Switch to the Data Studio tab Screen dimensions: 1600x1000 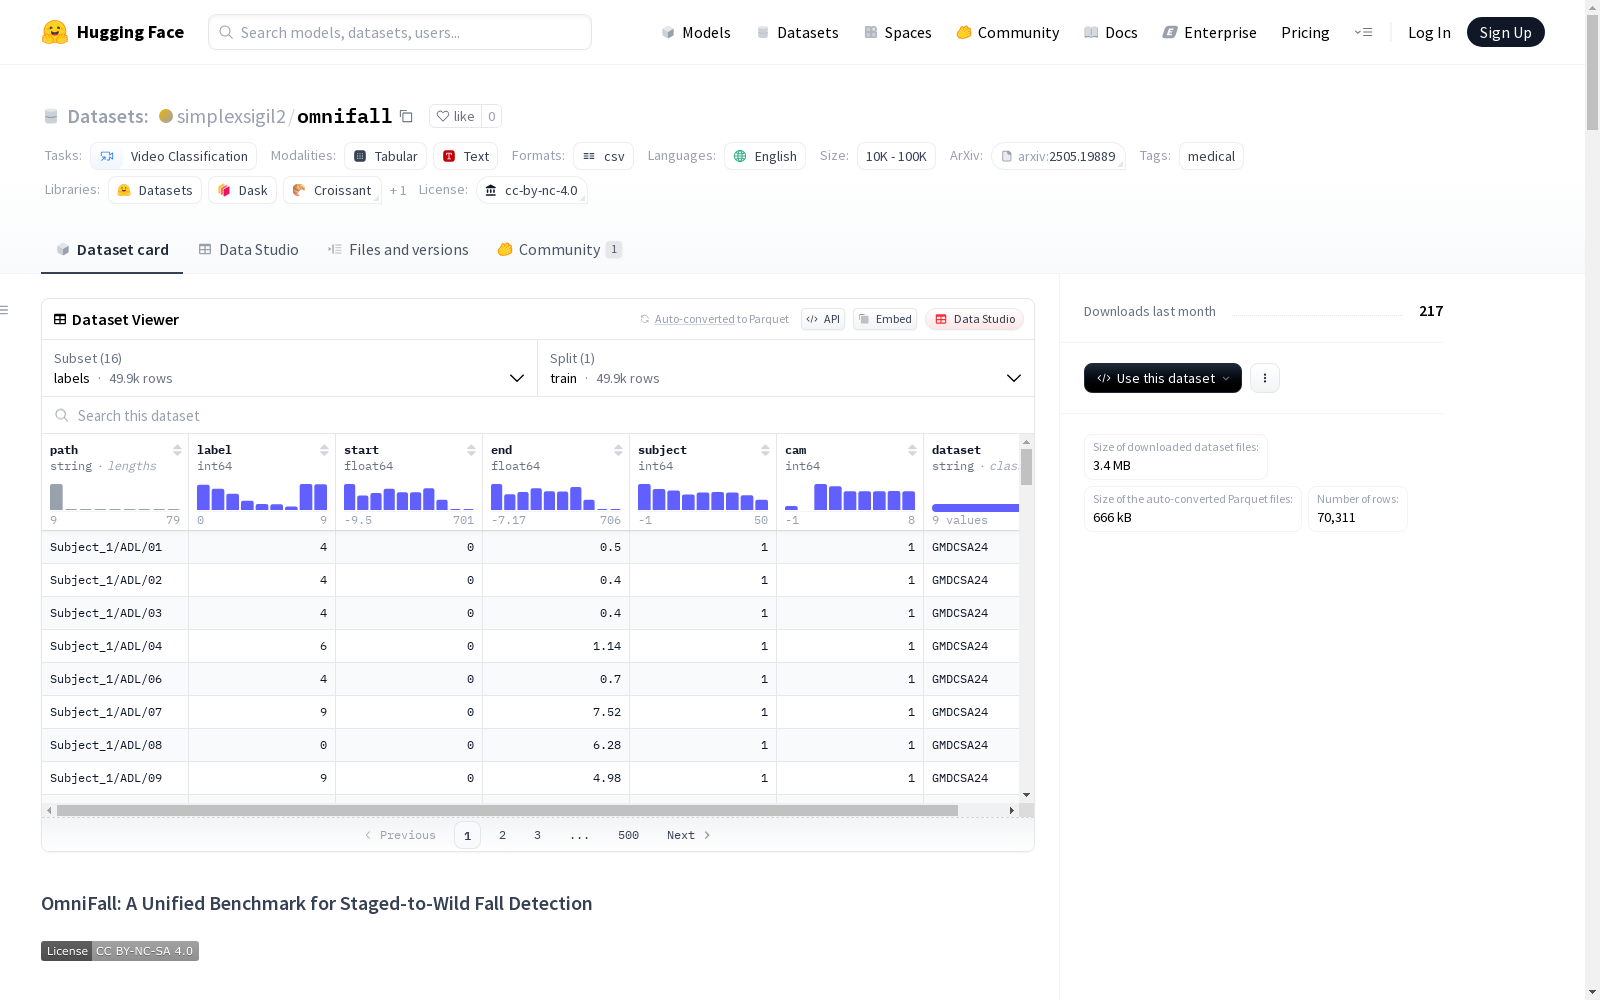[x=248, y=250]
